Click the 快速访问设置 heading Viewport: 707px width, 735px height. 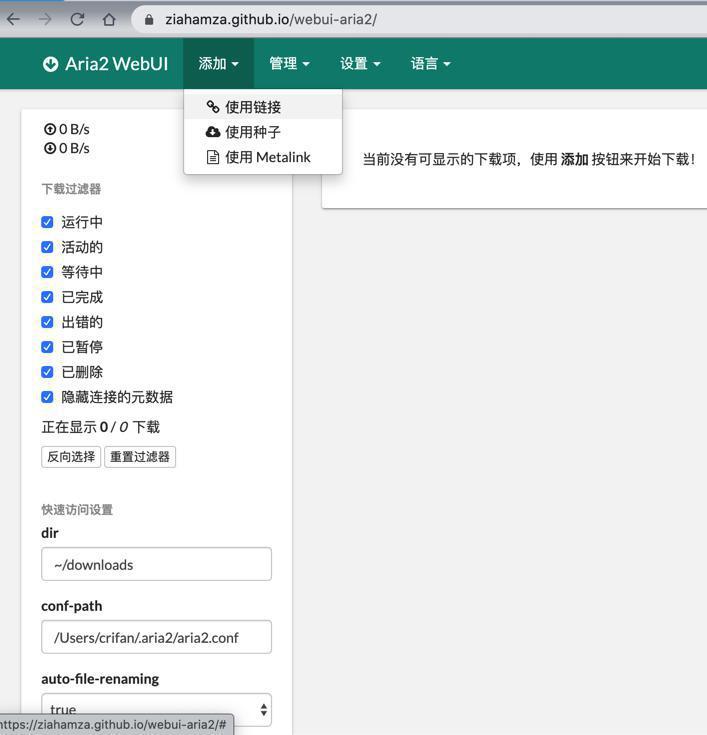77,510
